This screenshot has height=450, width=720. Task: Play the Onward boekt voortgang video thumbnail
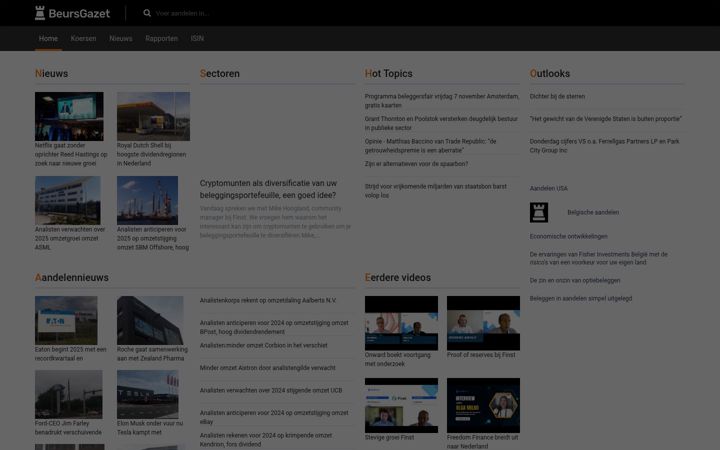click(401, 323)
